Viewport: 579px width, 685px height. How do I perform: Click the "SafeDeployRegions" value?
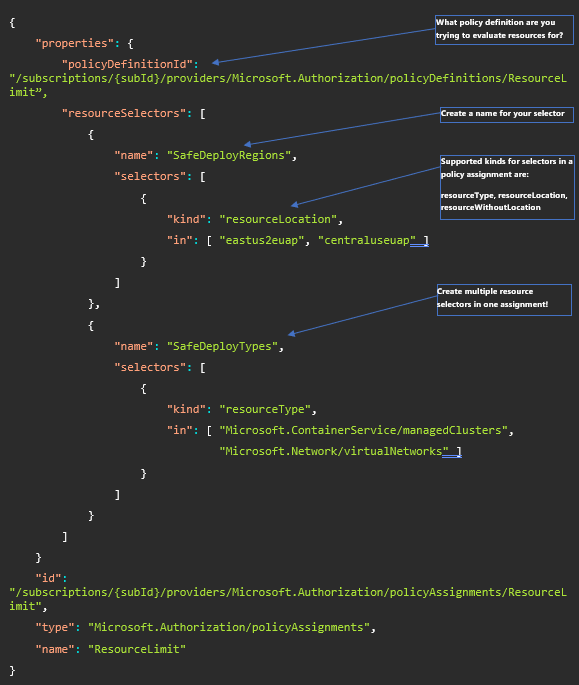[229, 156]
